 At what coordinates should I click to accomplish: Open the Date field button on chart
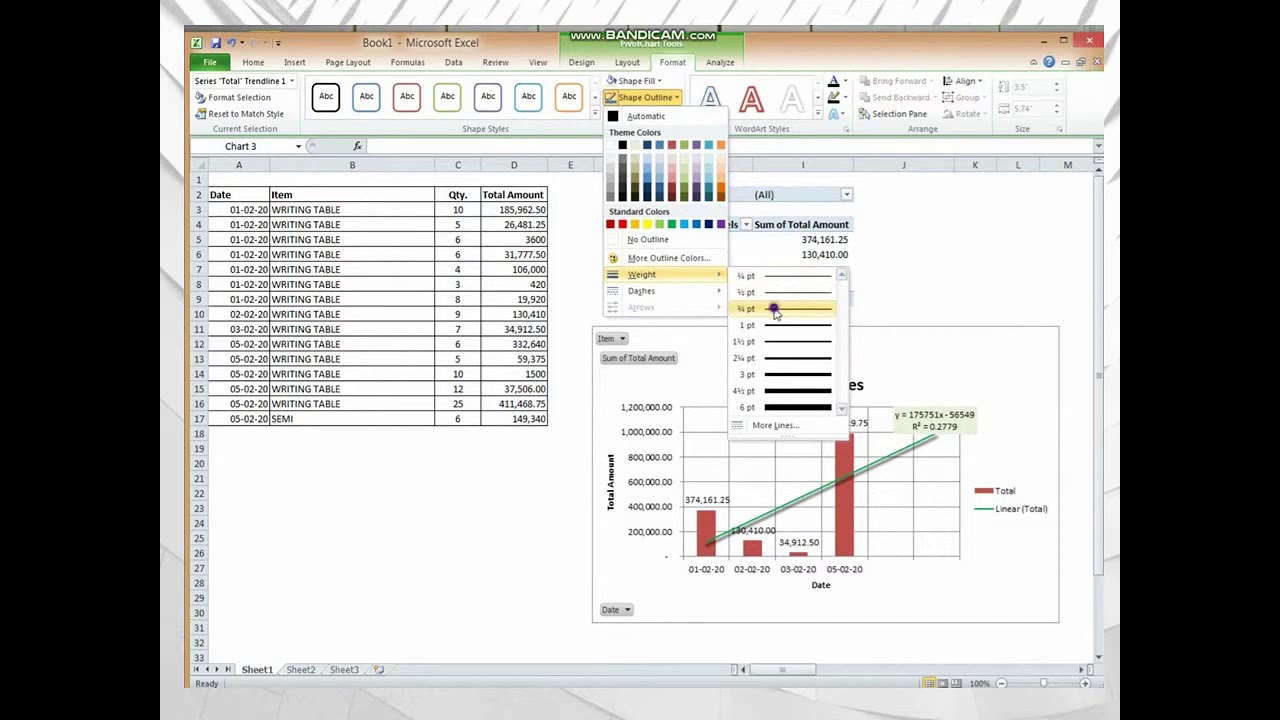(616, 610)
